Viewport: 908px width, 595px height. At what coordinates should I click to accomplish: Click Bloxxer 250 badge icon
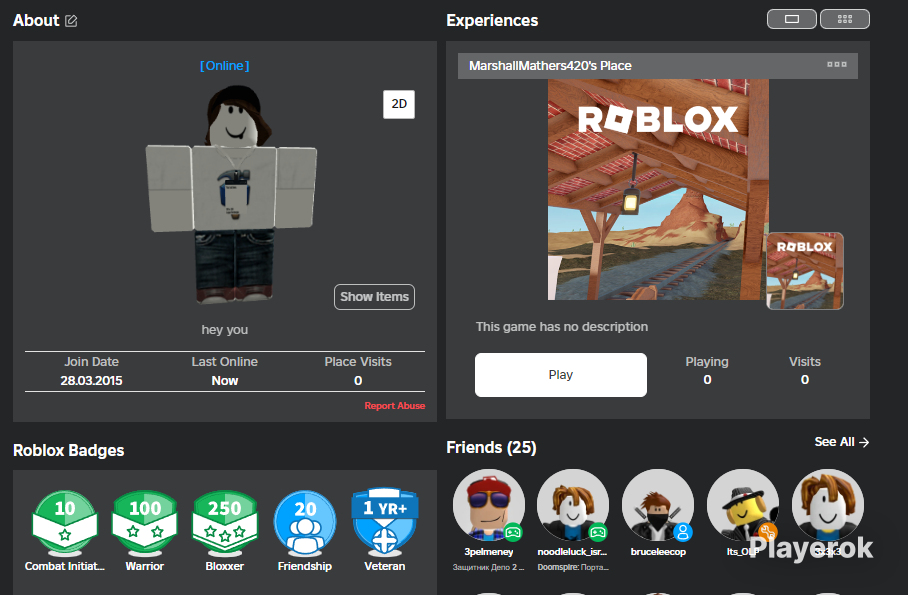pyautogui.click(x=225, y=523)
